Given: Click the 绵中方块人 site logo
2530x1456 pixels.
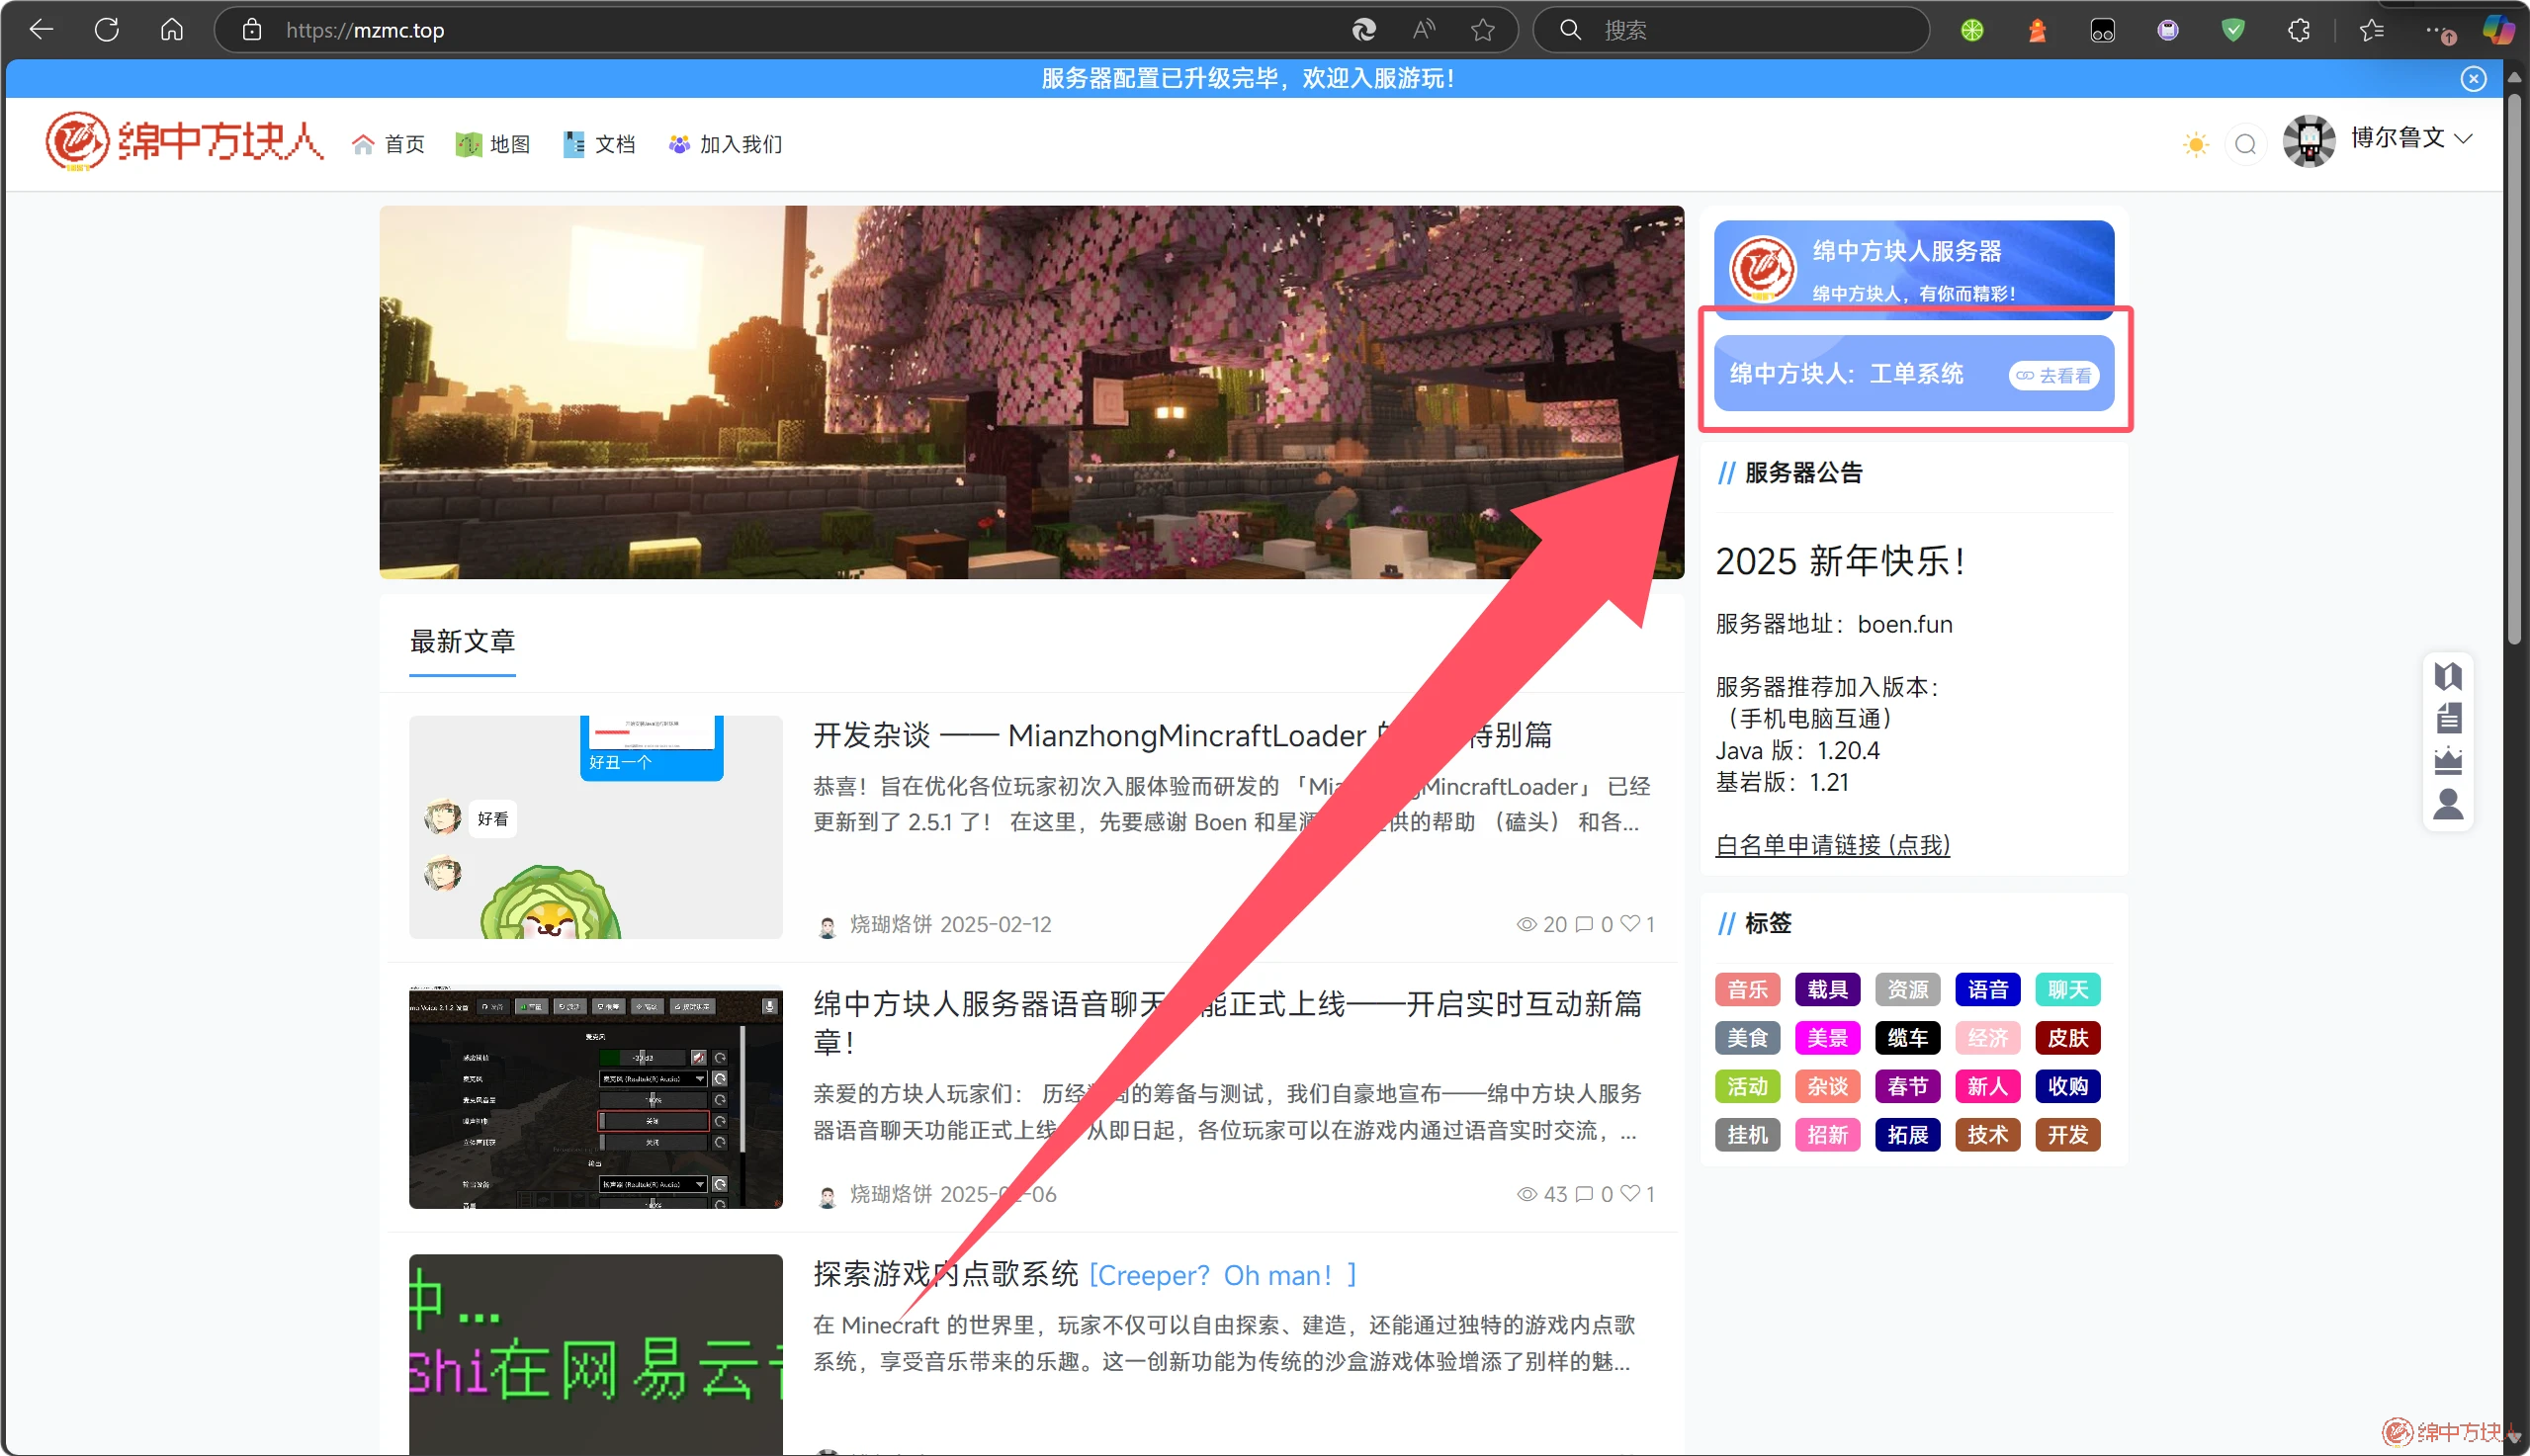Looking at the screenshot, I should click(x=184, y=141).
